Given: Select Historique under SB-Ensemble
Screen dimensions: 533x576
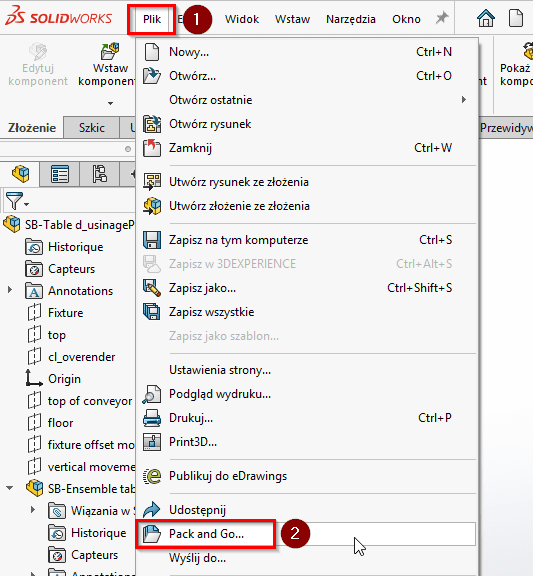Looking at the screenshot, I should tap(87, 533).
